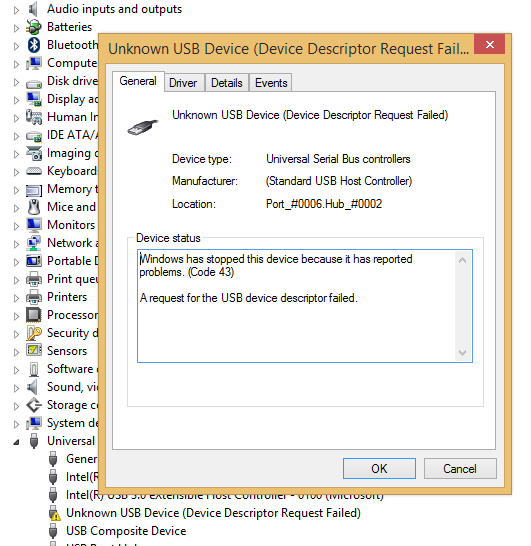The image size is (531, 546).
Task: Select the USB Composite Device entry
Action: click(x=126, y=531)
